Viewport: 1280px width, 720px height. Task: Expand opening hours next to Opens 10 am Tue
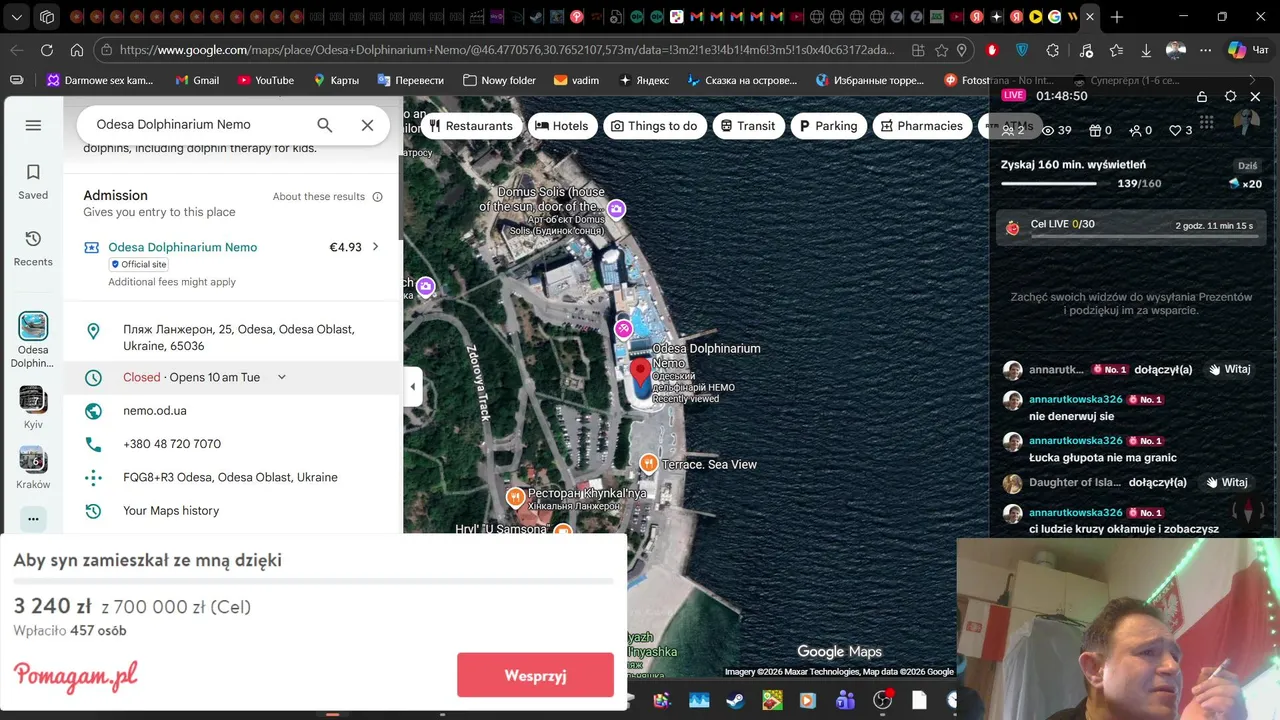(x=281, y=377)
